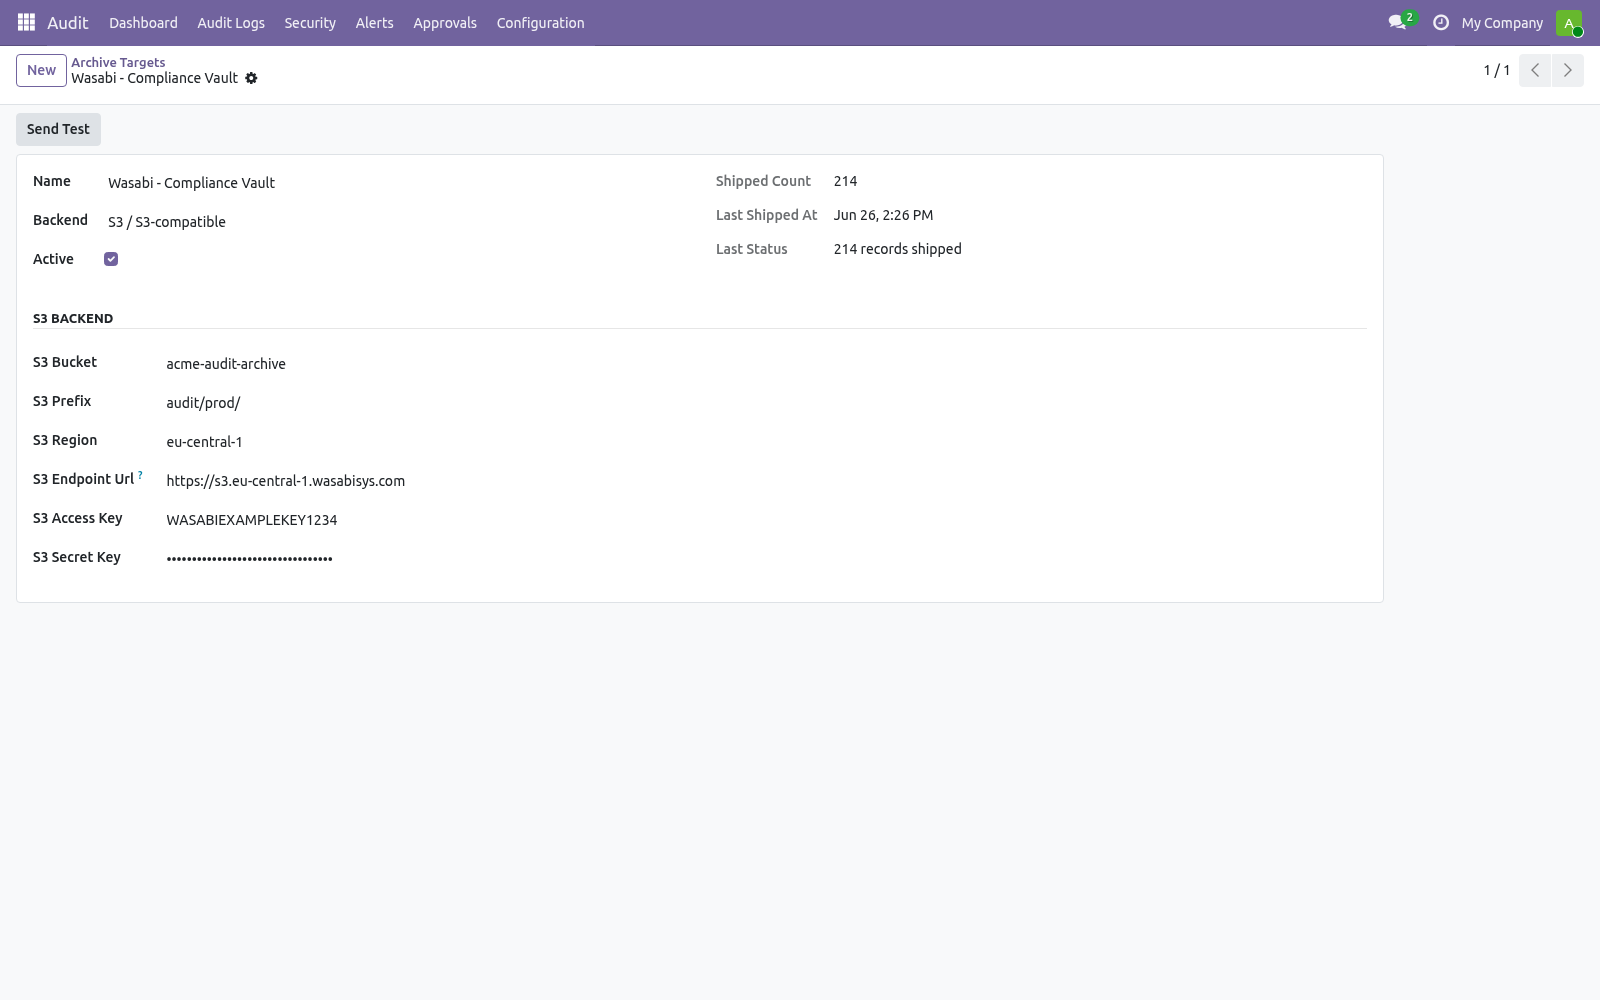
Task: Open the user avatar menu
Action: click(1569, 22)
